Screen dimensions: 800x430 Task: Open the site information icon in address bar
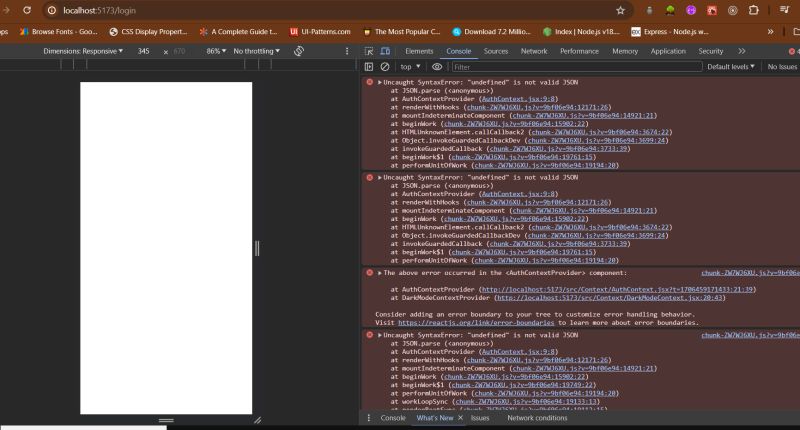click(x=52, y=10)
